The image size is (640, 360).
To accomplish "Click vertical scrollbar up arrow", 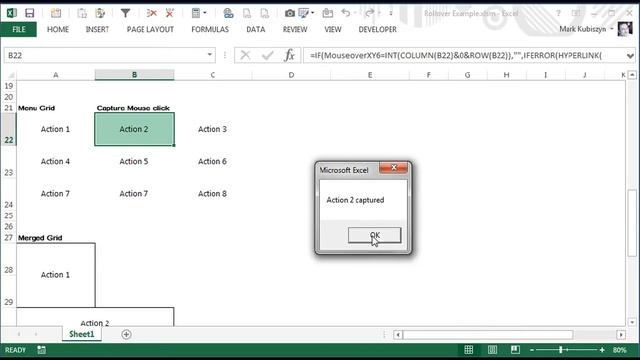I will pyautogui.click(x=632, y=75).
